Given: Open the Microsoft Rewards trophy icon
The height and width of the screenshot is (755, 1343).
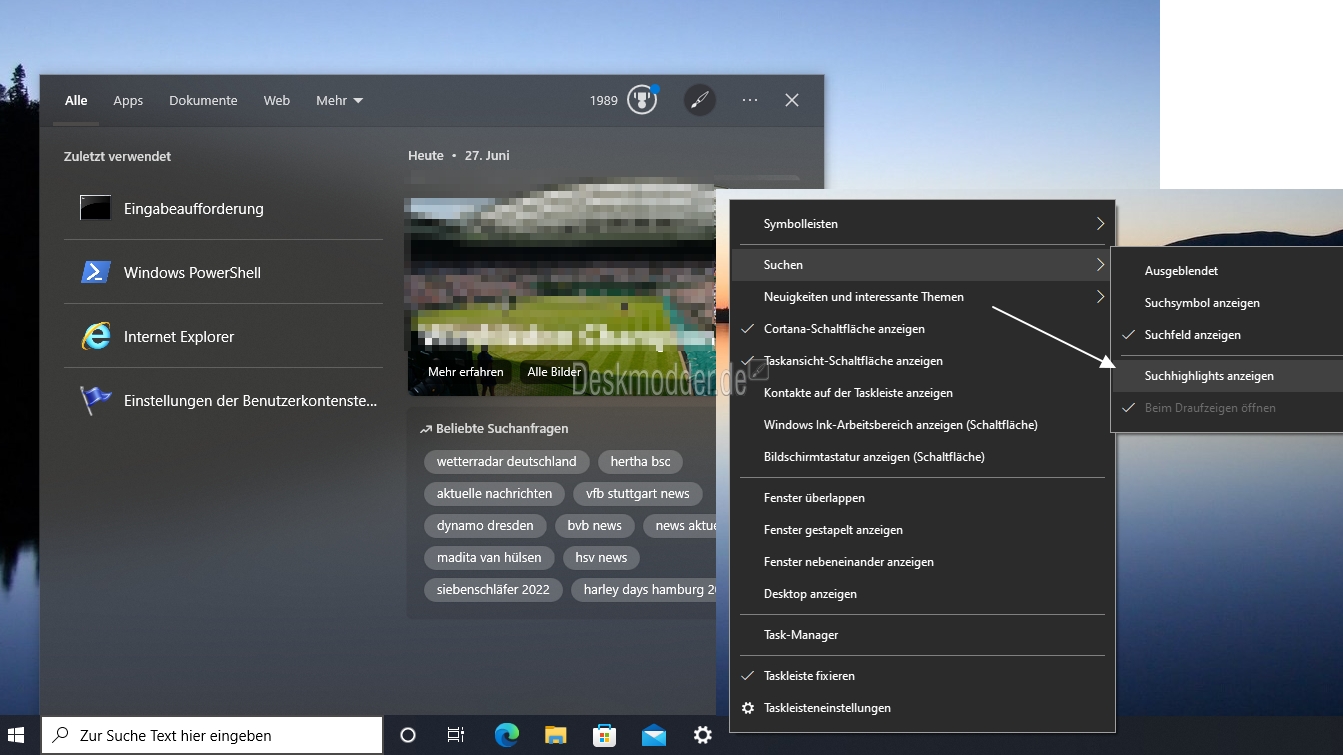Looking at the screenshot, I should click(642, 100).
